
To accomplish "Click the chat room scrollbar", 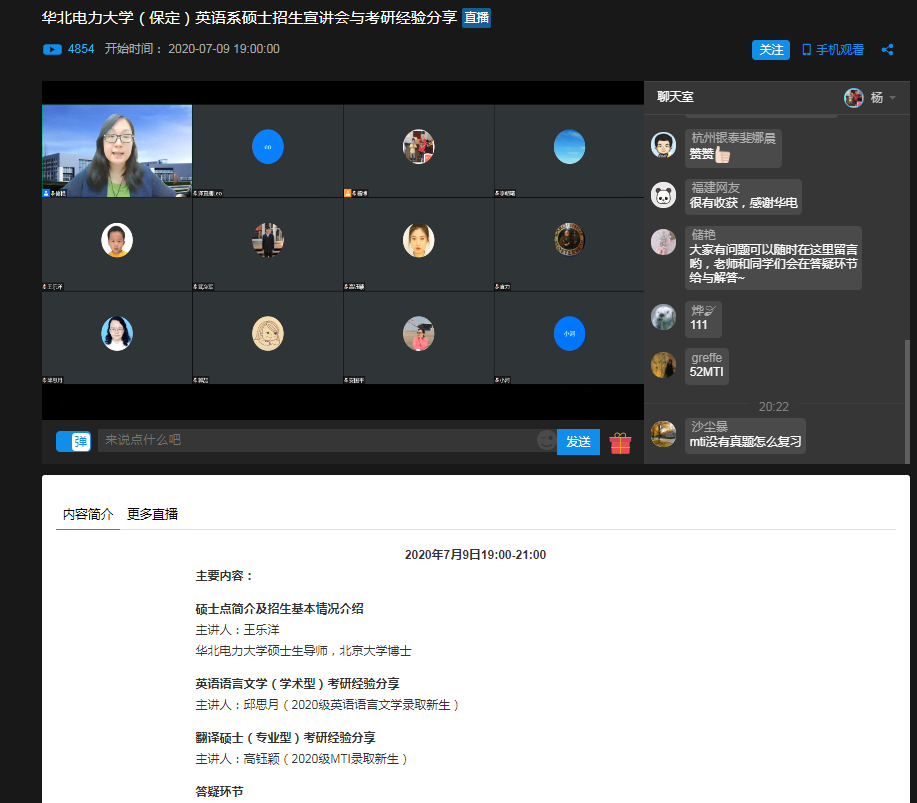I will (906, 401).
